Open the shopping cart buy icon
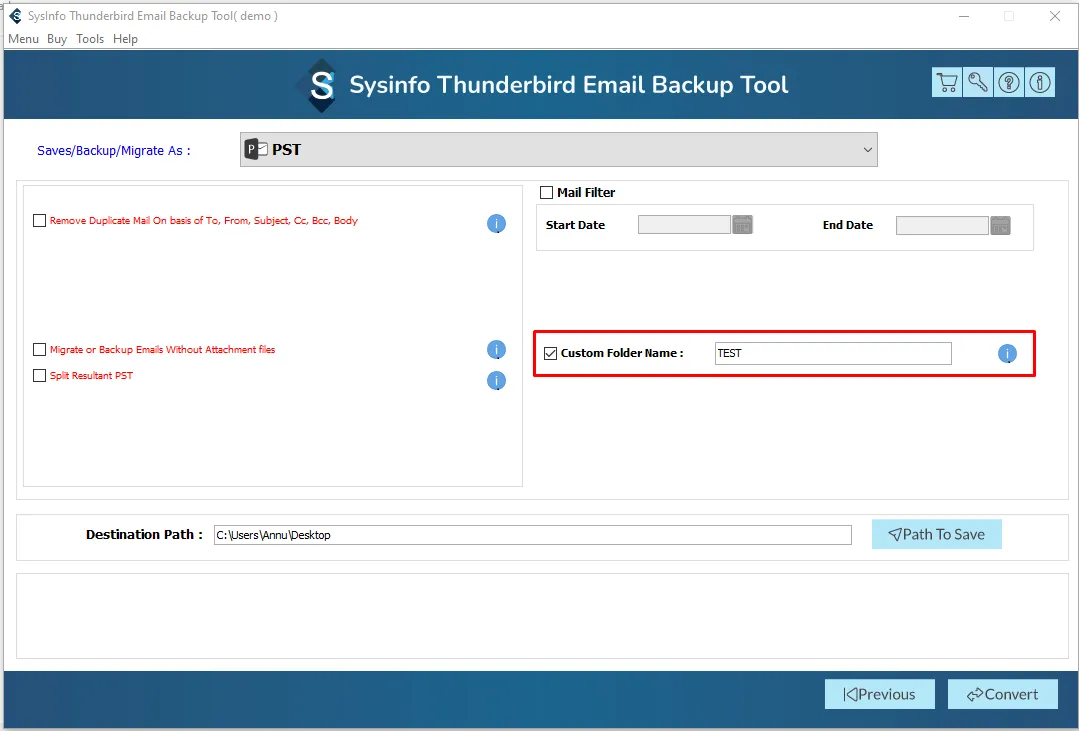 [947, 83]
